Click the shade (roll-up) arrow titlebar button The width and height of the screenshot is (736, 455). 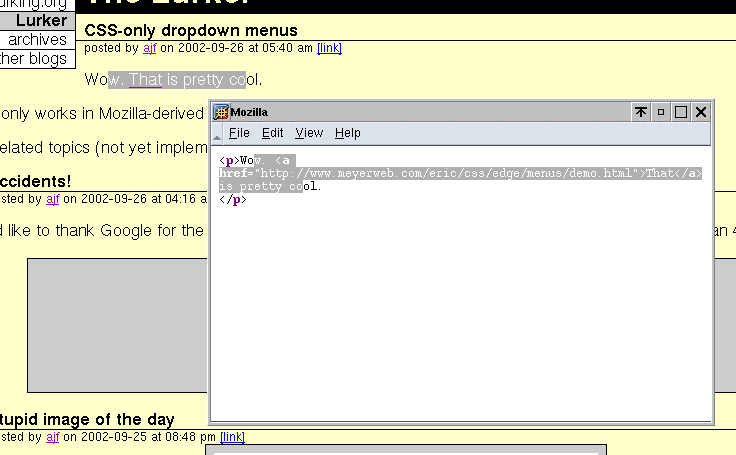(x=641, y=112)
